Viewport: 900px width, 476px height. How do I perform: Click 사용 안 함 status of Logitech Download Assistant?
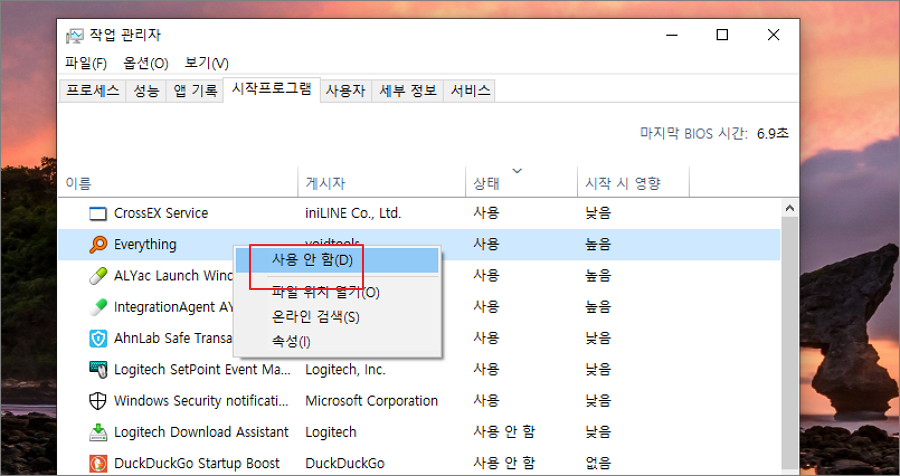(504, 432)
